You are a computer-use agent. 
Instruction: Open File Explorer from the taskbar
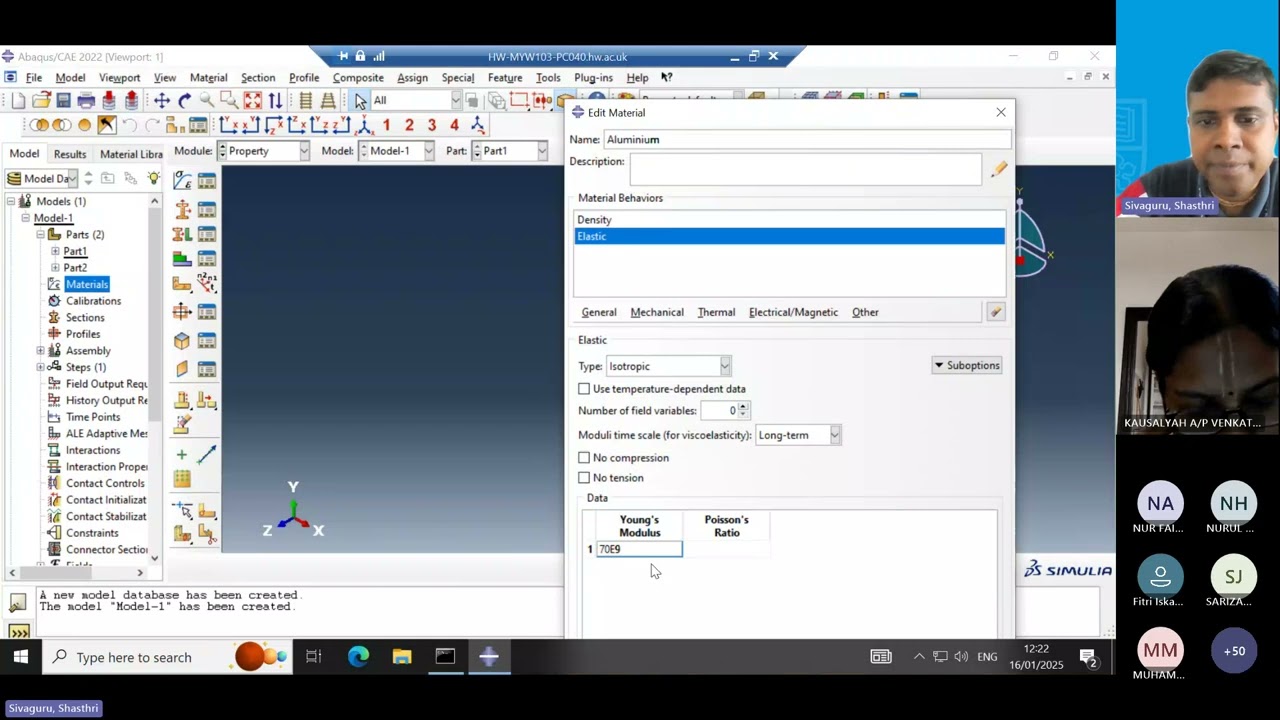click(x=402, y=657)
